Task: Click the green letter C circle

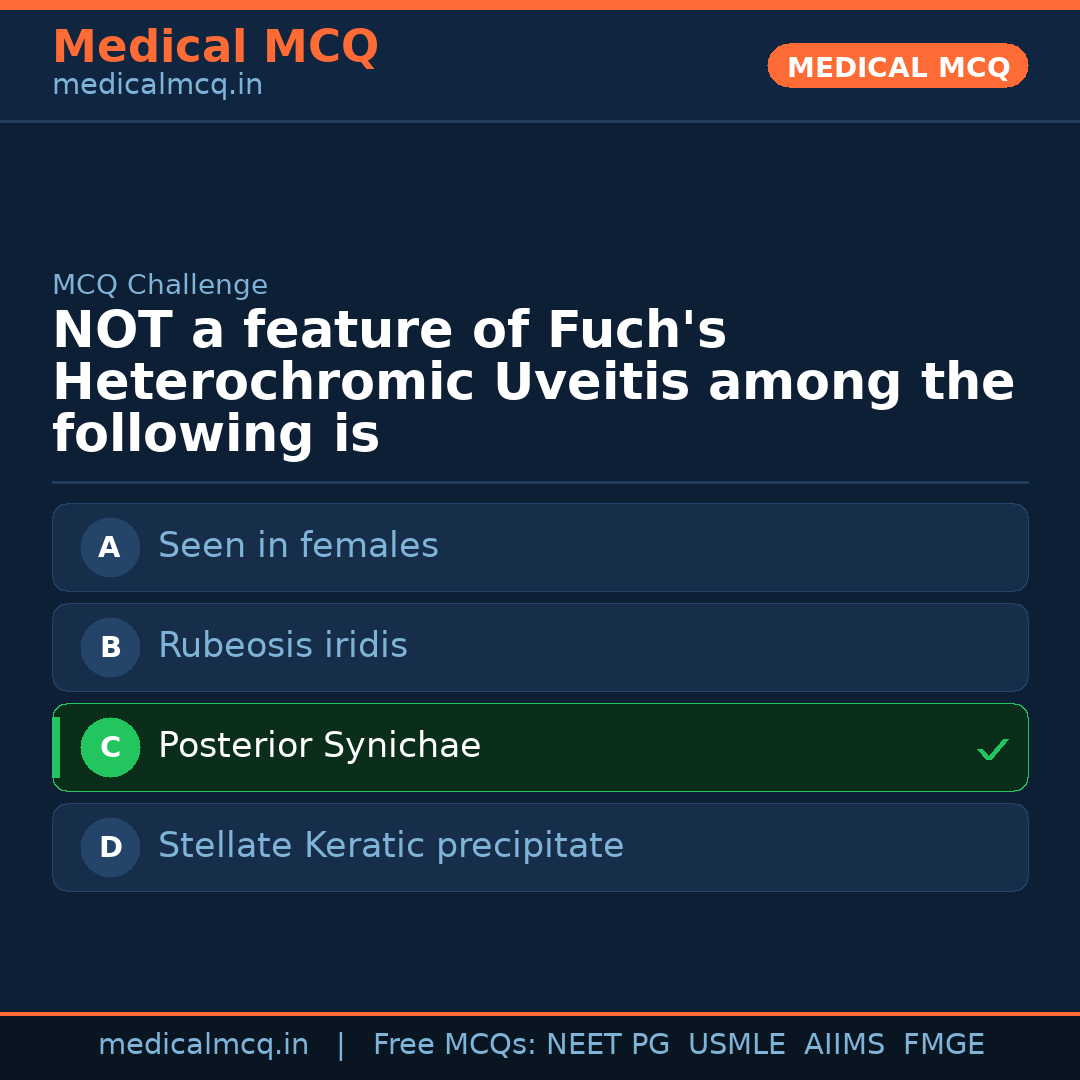Action: [x=110, y=747]
